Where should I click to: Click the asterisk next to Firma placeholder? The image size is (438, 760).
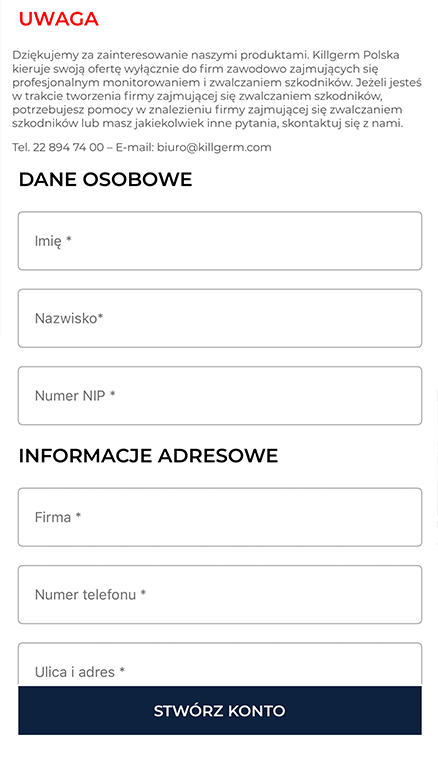(78, 515)
